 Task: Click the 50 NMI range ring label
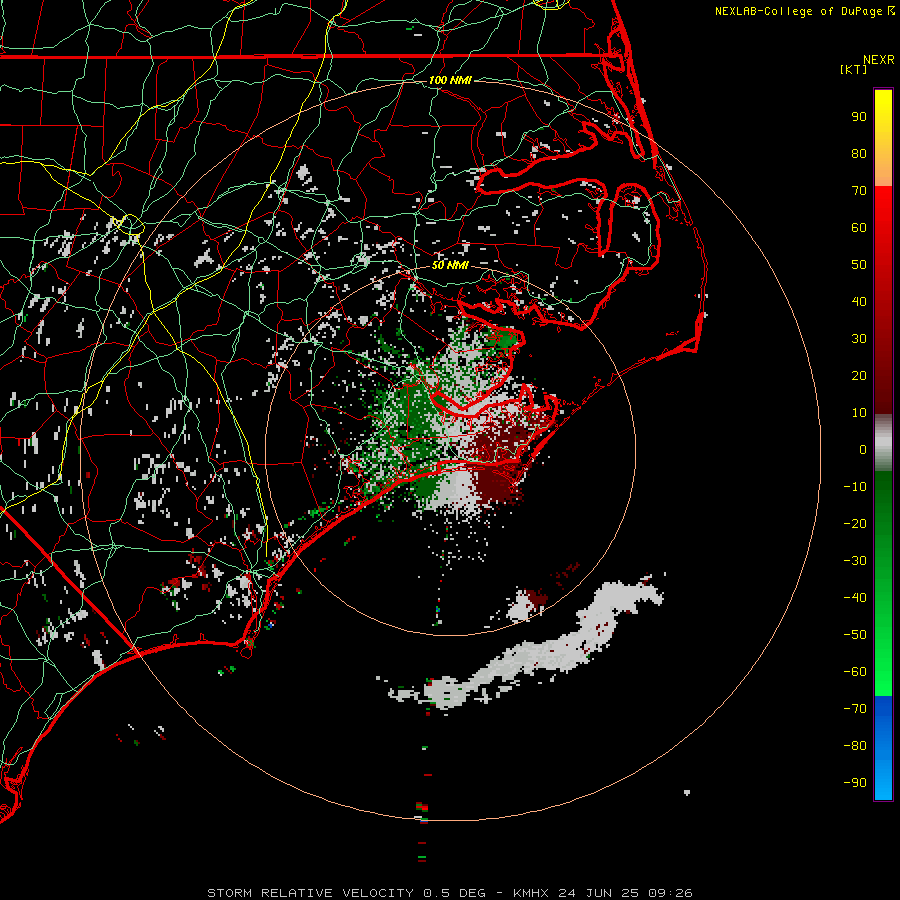(450, 265)
